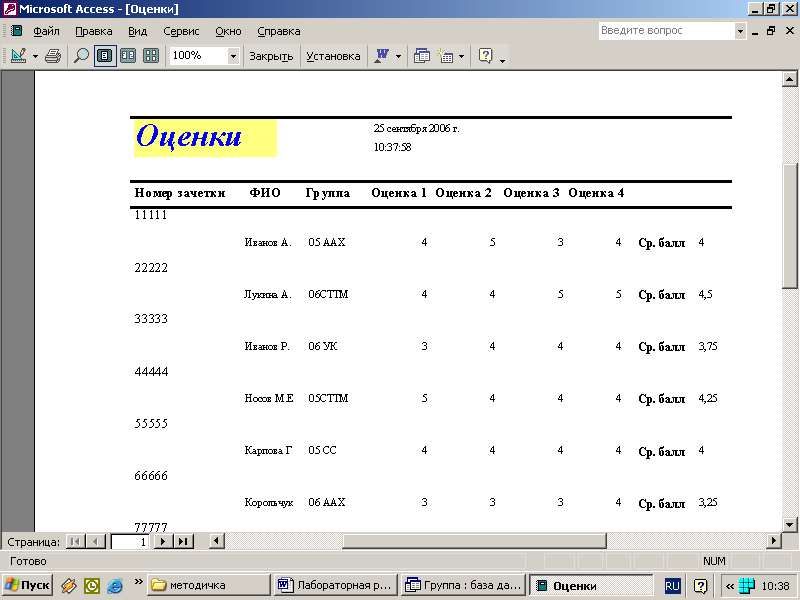
Task: Go to the next page button
Action: pos(163,541)
